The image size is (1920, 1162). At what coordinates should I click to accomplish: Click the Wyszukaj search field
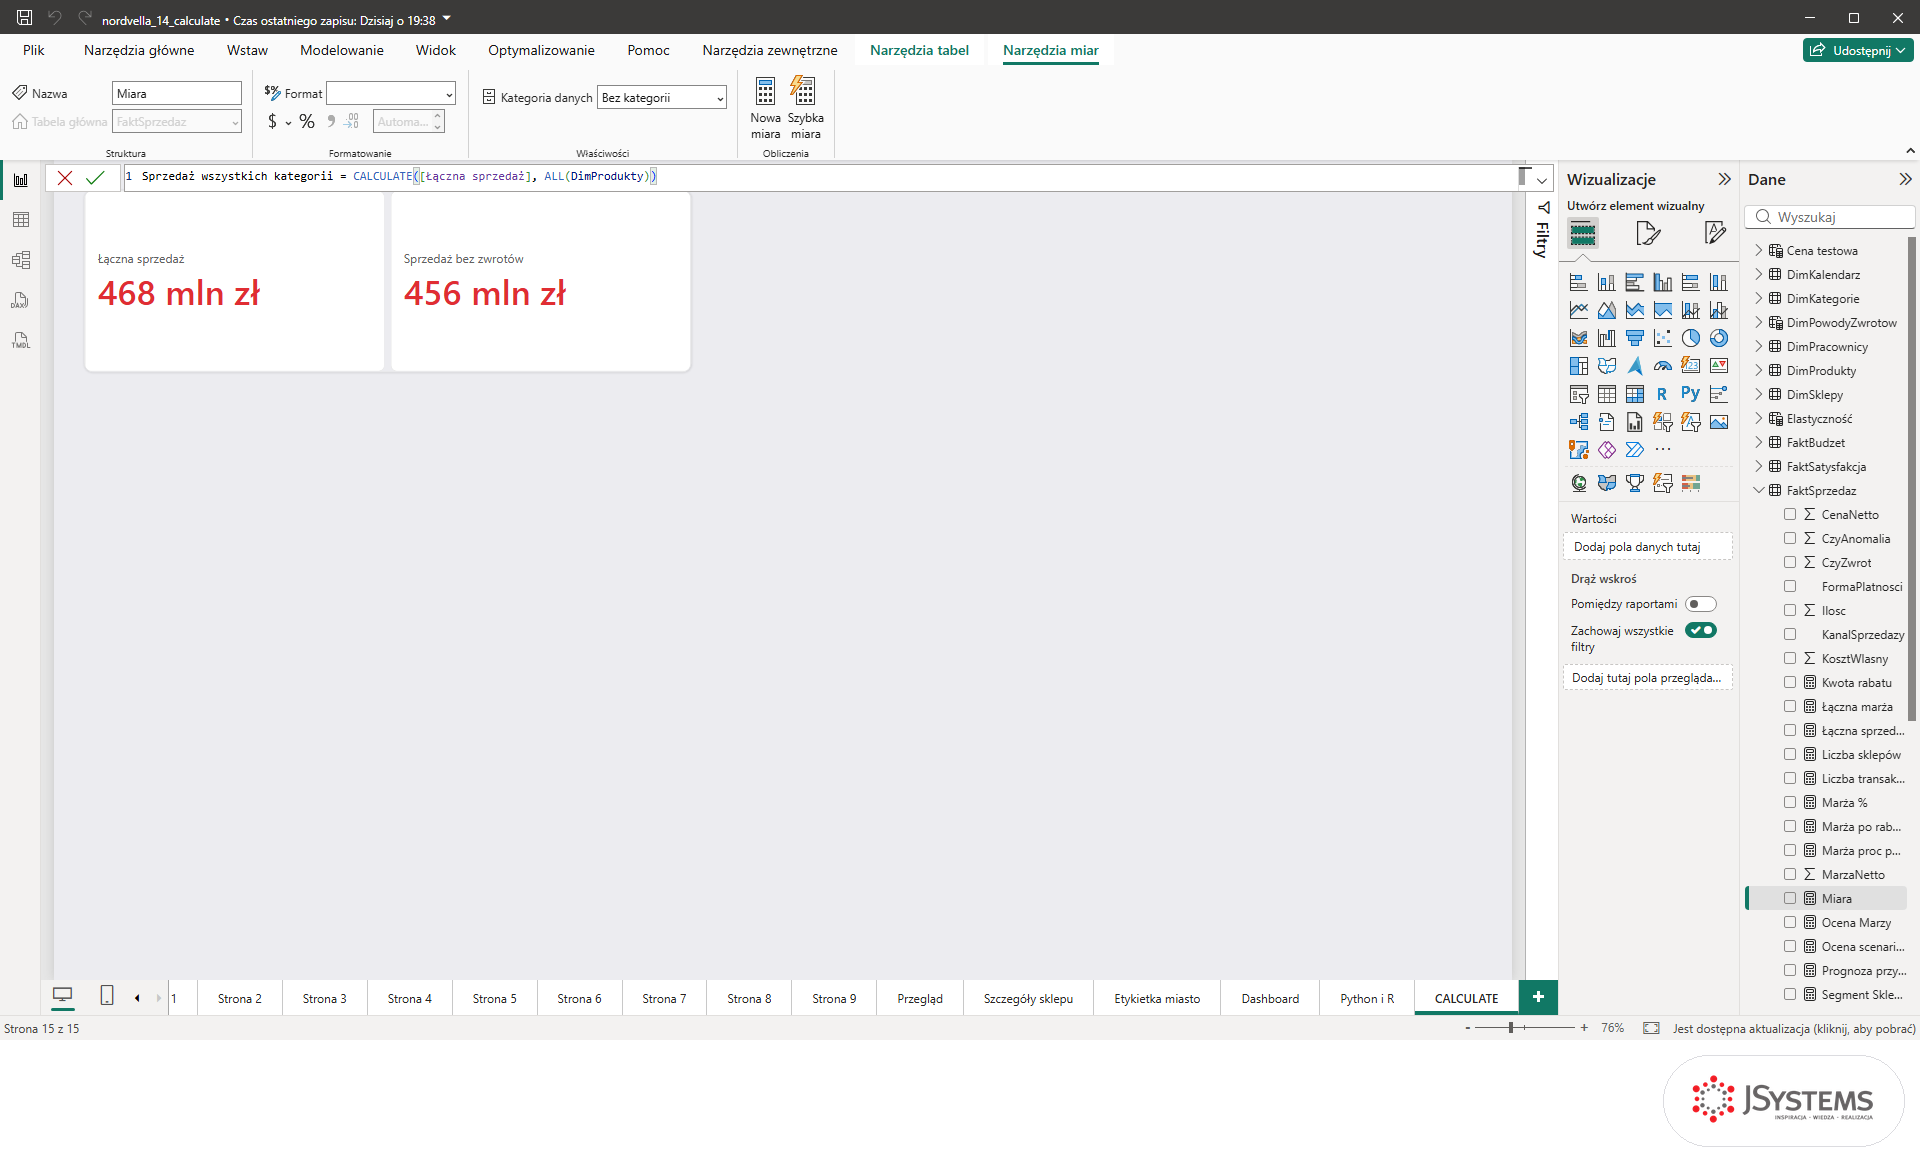1830,217
